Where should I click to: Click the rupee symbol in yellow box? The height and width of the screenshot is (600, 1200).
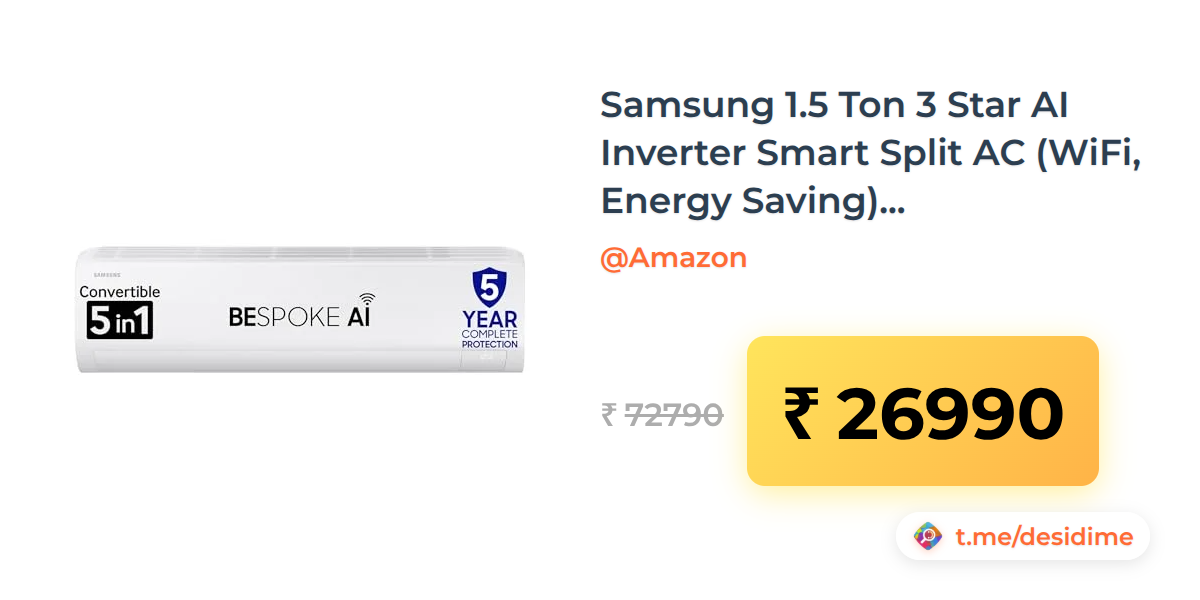(801, 414)
